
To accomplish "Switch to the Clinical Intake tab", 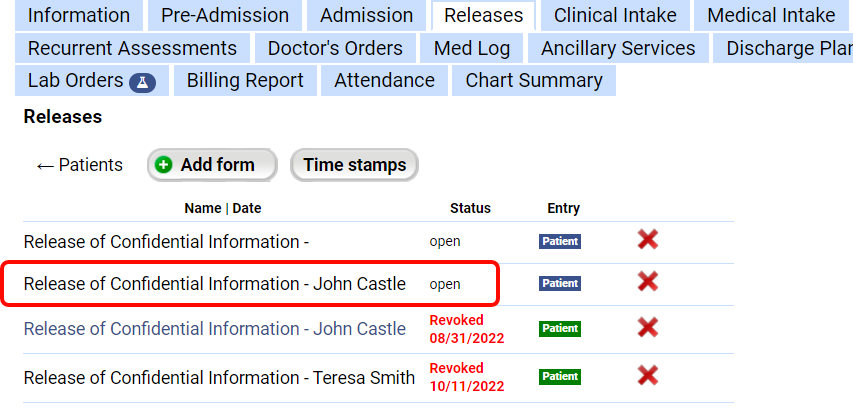I will point(615,15).
